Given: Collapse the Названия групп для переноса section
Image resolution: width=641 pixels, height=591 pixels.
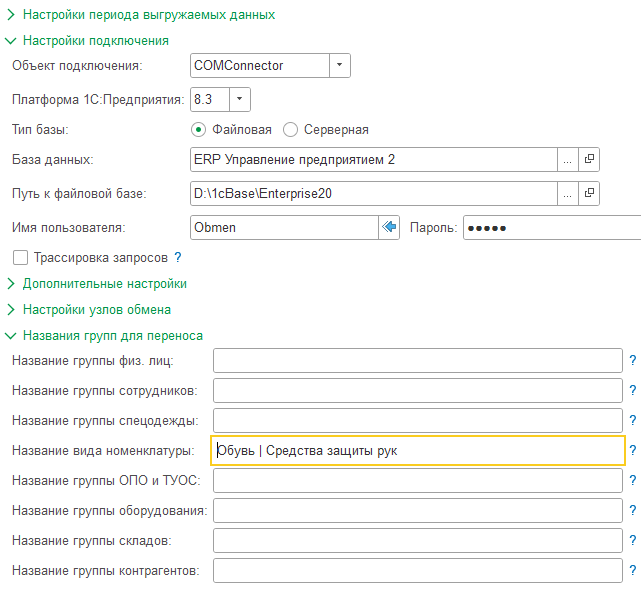Looking at the screenshot, I should click(11, 336).
